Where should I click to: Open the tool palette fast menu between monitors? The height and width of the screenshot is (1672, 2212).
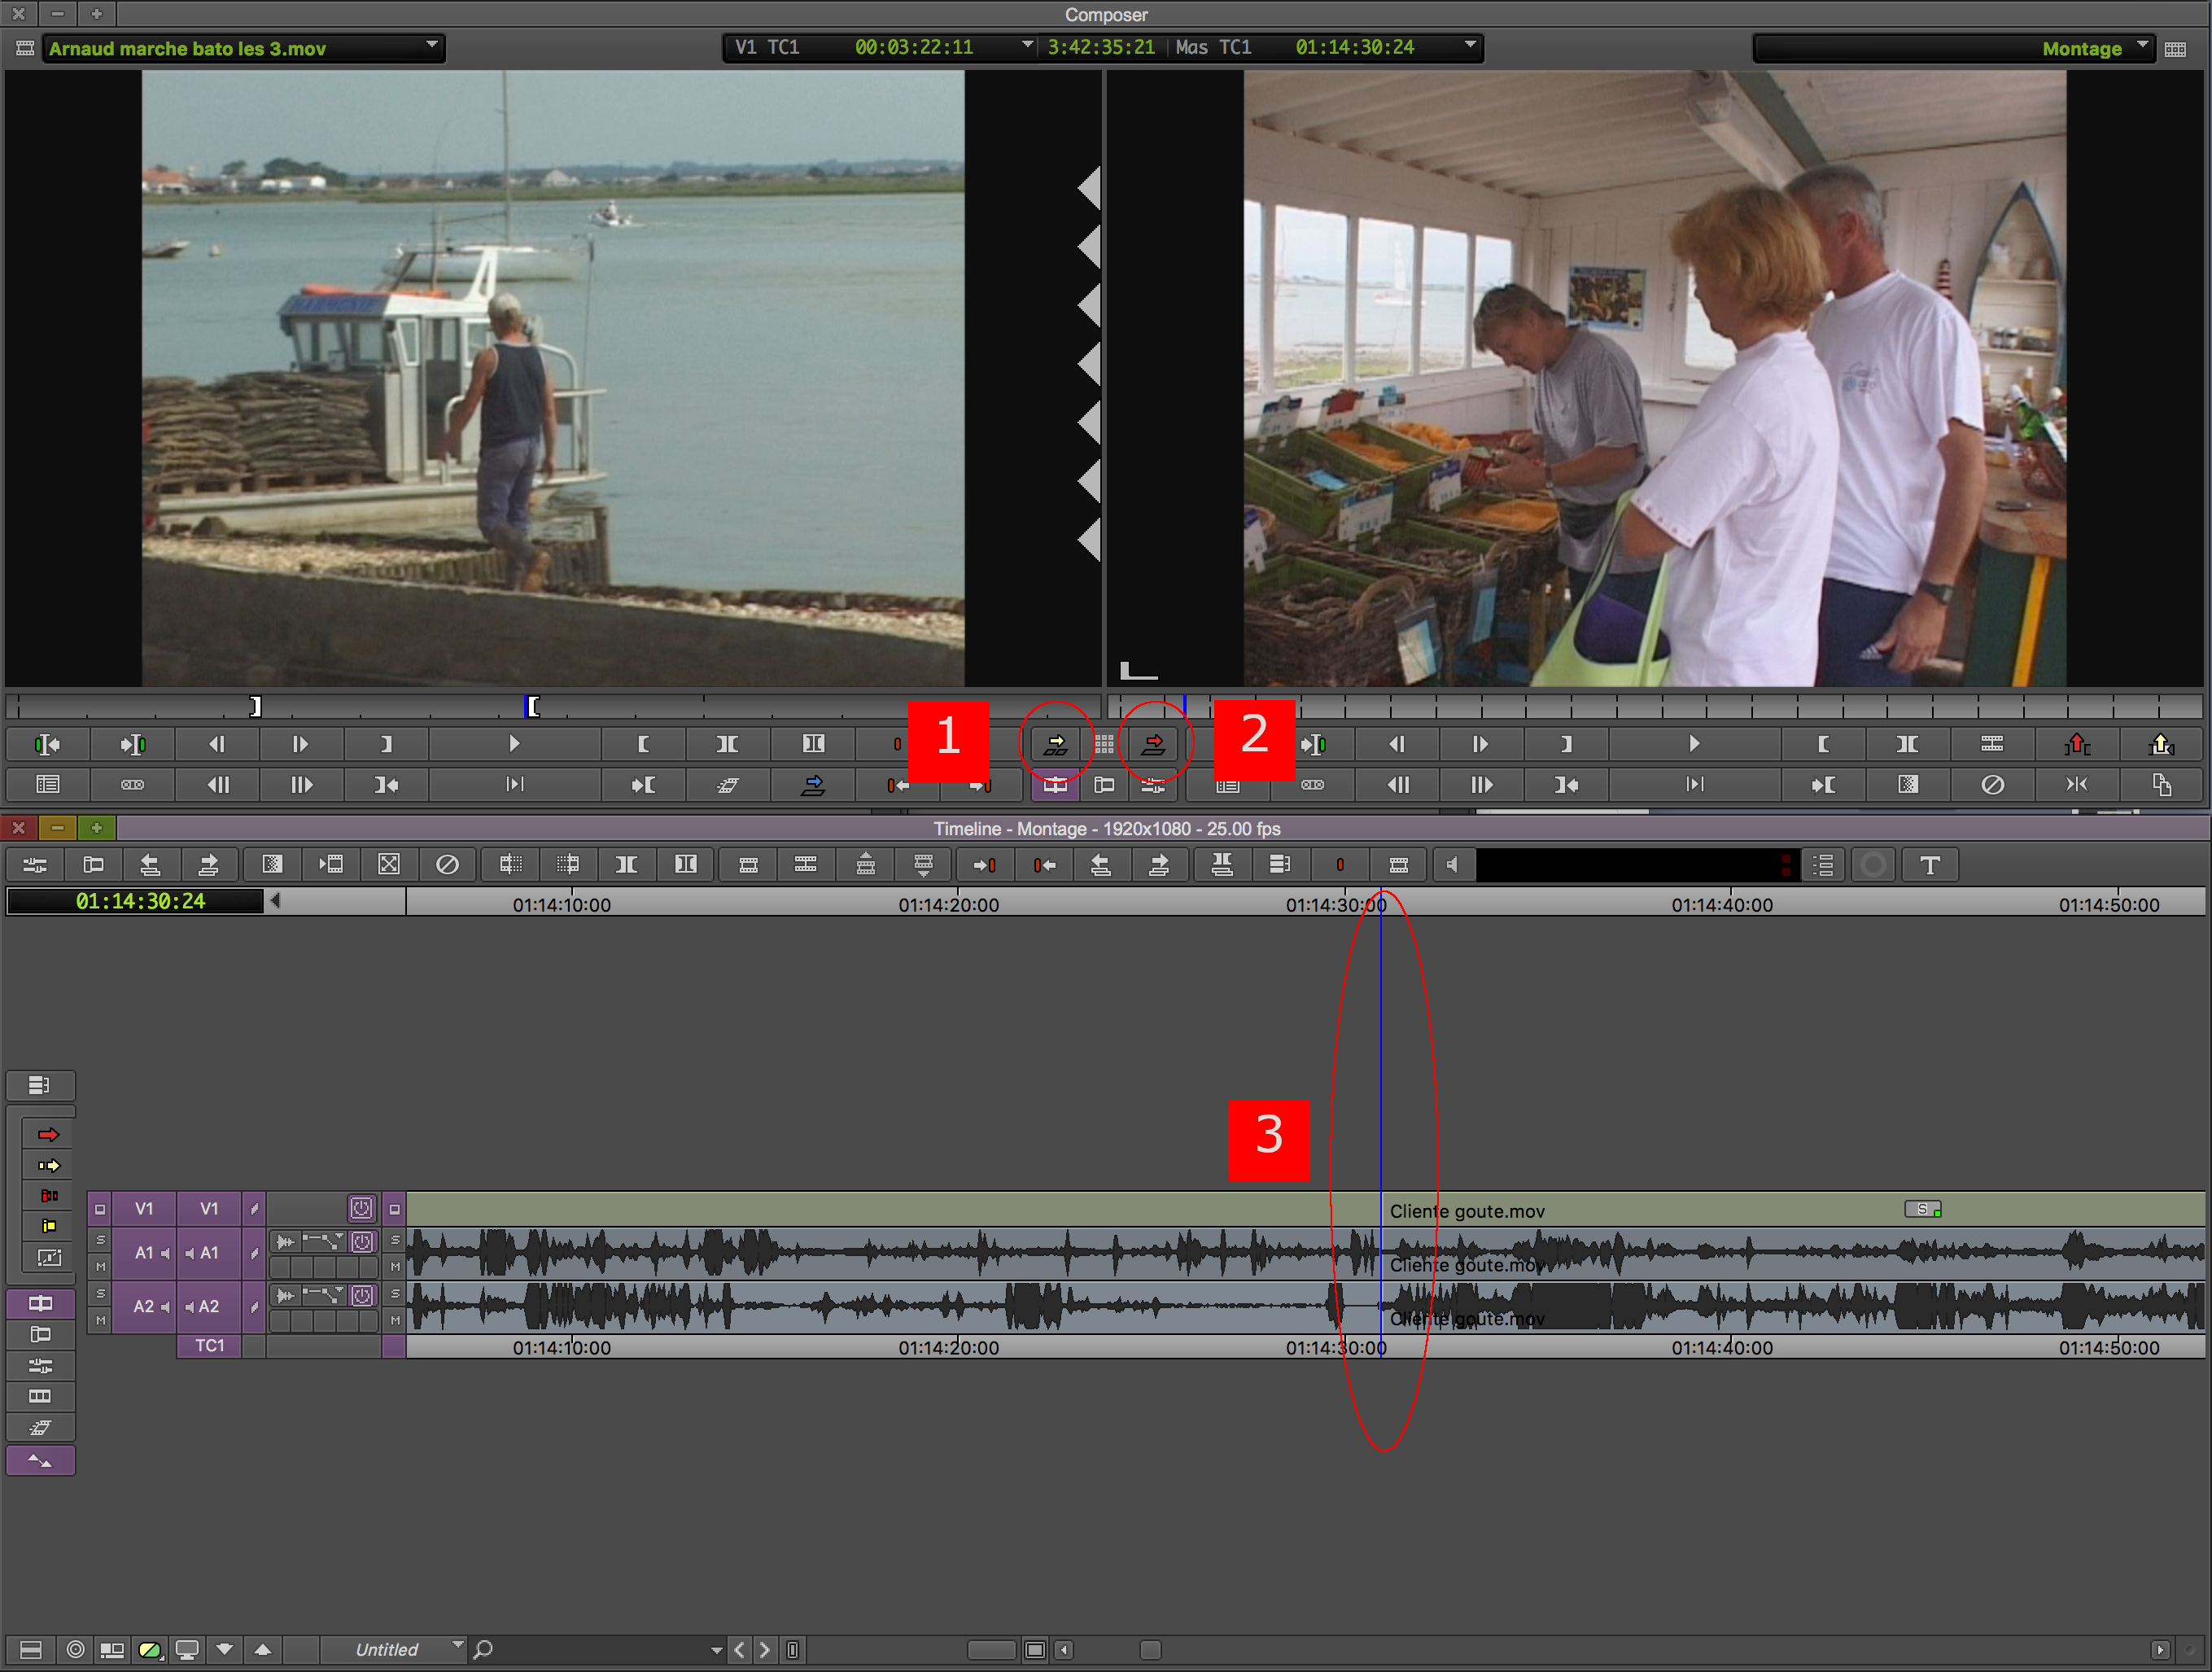(x=1104, y=744)
